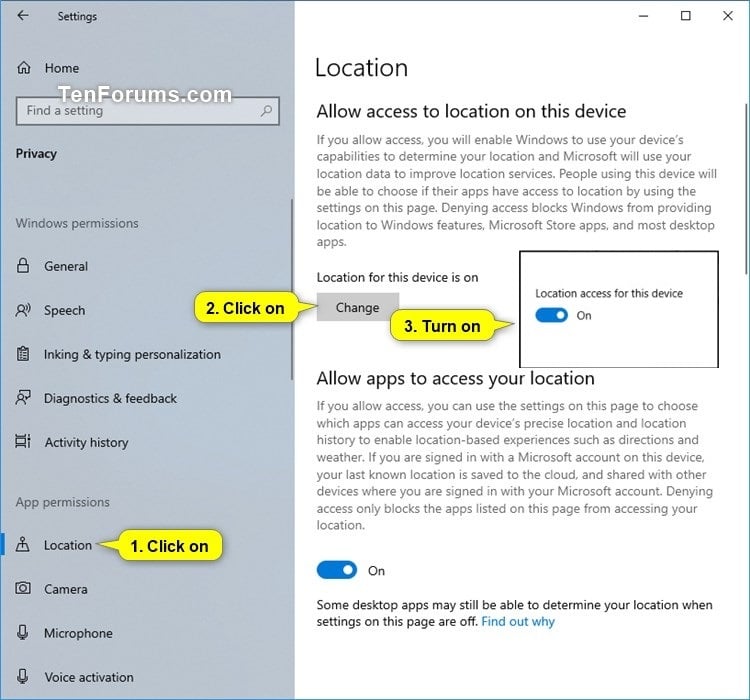The width and height of the screenshot is (750, 700).
Task: Select the Activity history icon
Action: tap(23, 441)
